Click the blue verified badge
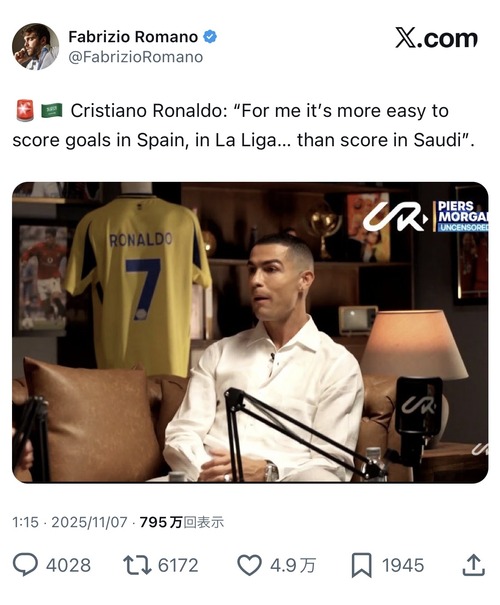This screenshot has height=605, width=500. tap(210, 37)
